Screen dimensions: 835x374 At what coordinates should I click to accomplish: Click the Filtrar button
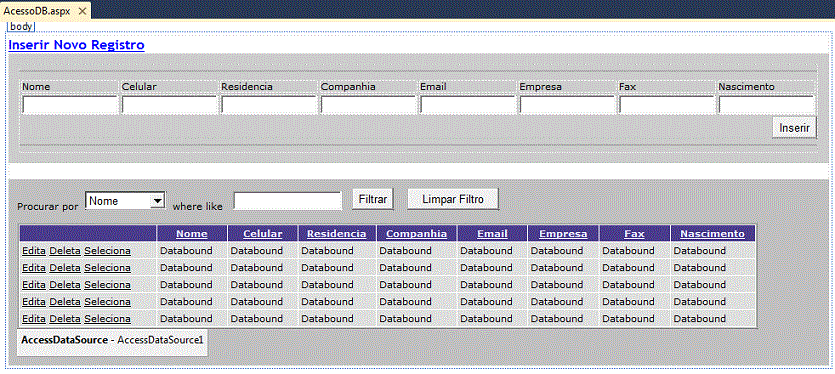tap(373, 199)
